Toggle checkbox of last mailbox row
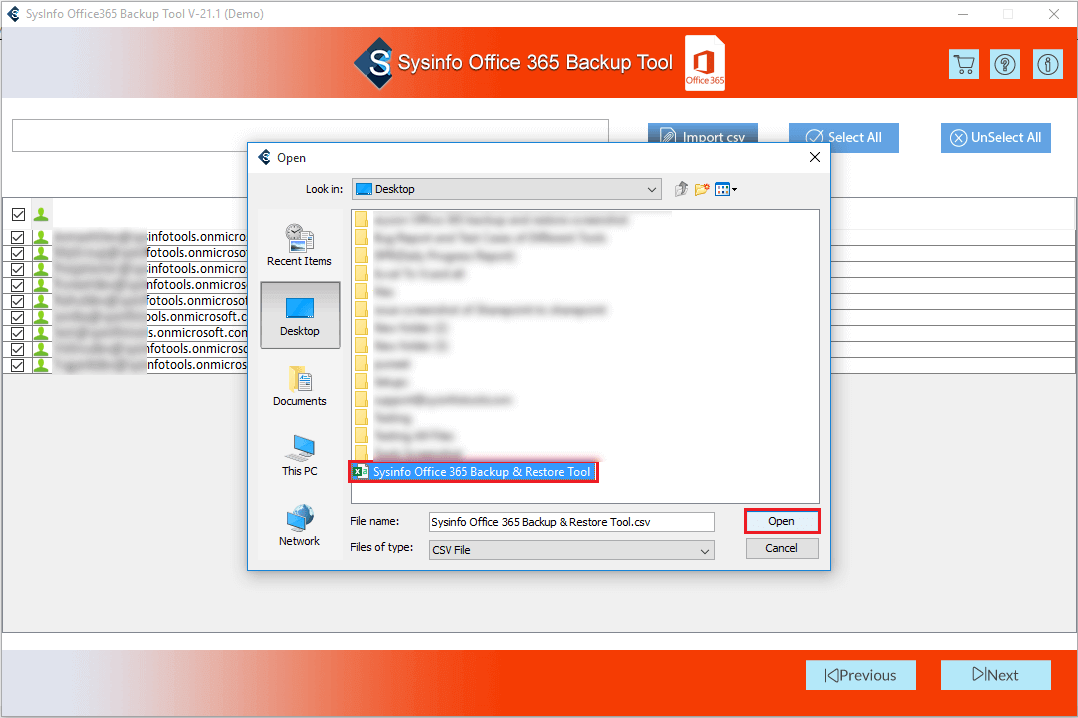The height and width of the screenshot is (718, 1078). pos(18,365)
